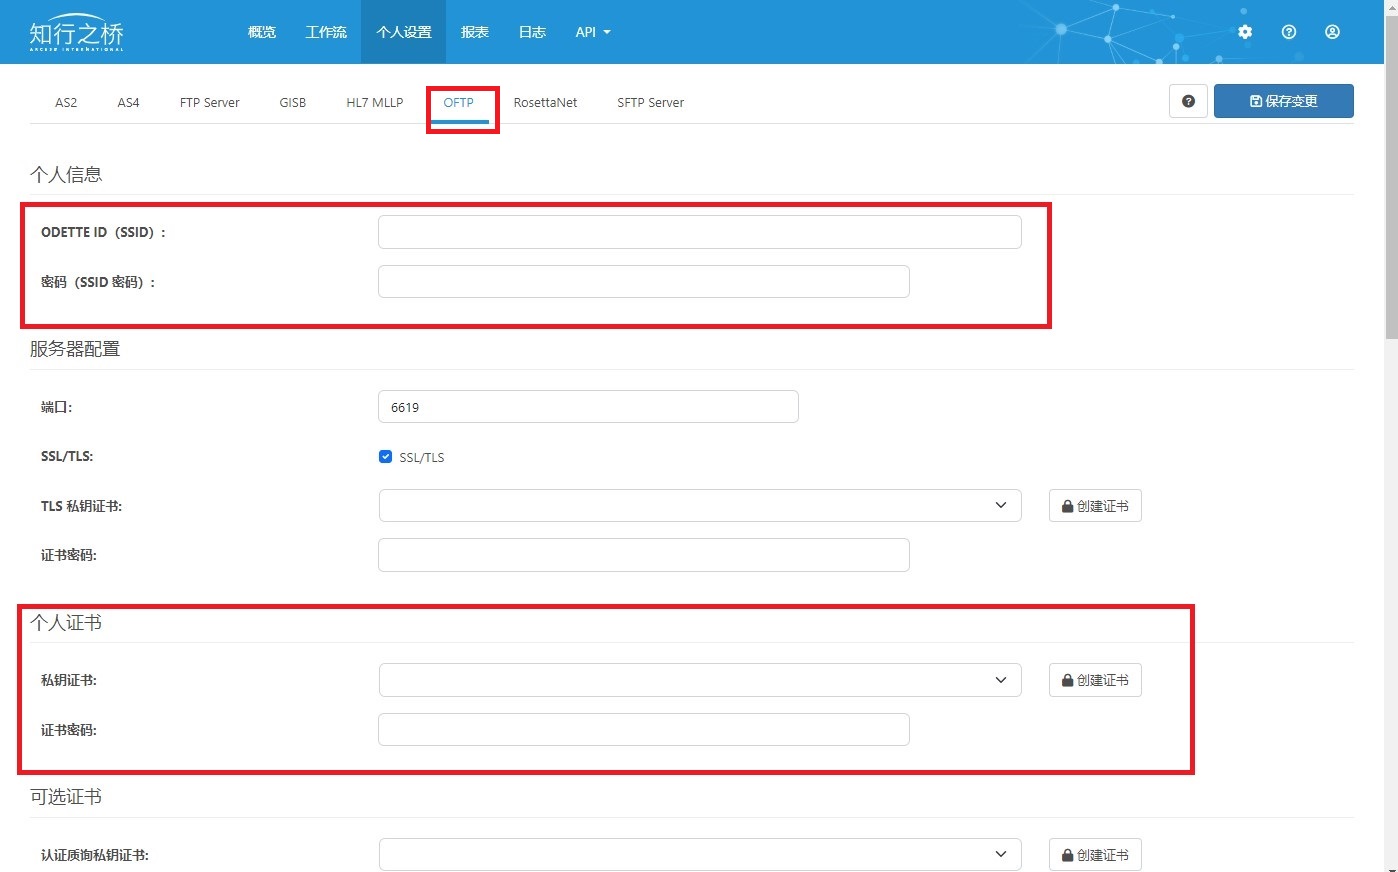This screenshot has width=1398, height=872.
Task: Click the 知行之桥 logo
Action: pos(76,34)
